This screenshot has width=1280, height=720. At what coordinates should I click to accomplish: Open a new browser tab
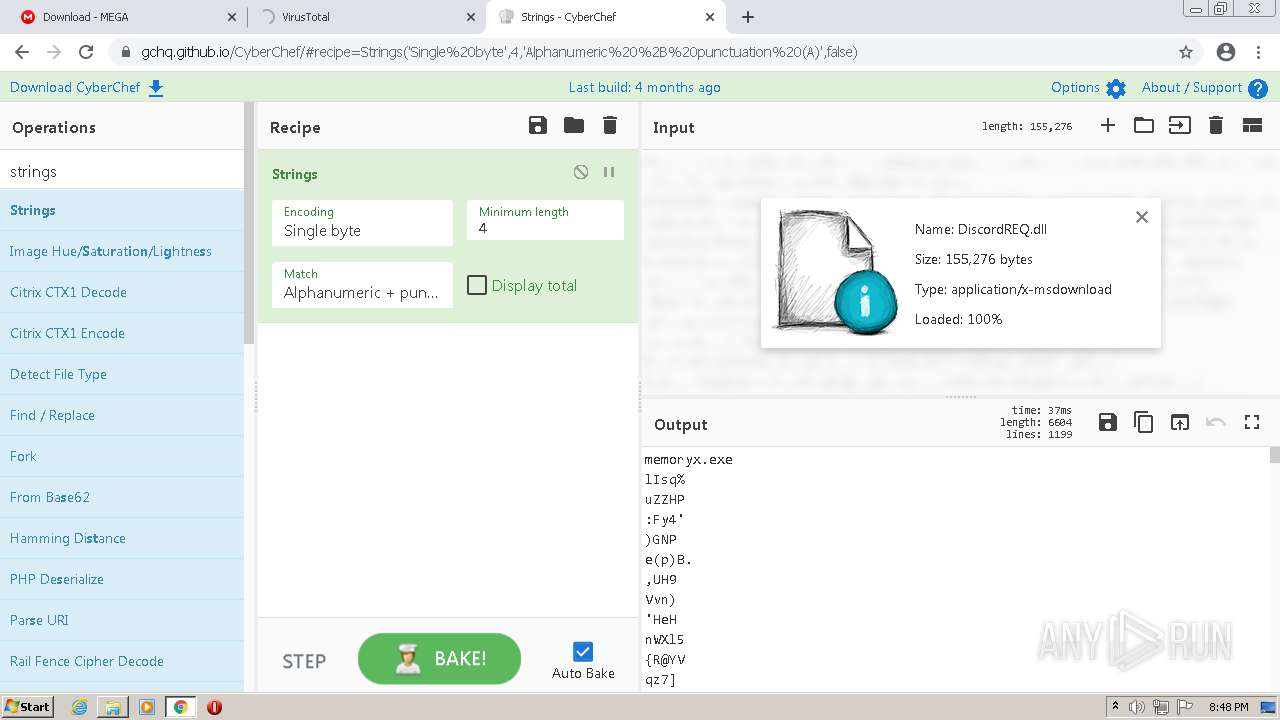[748, 17]
